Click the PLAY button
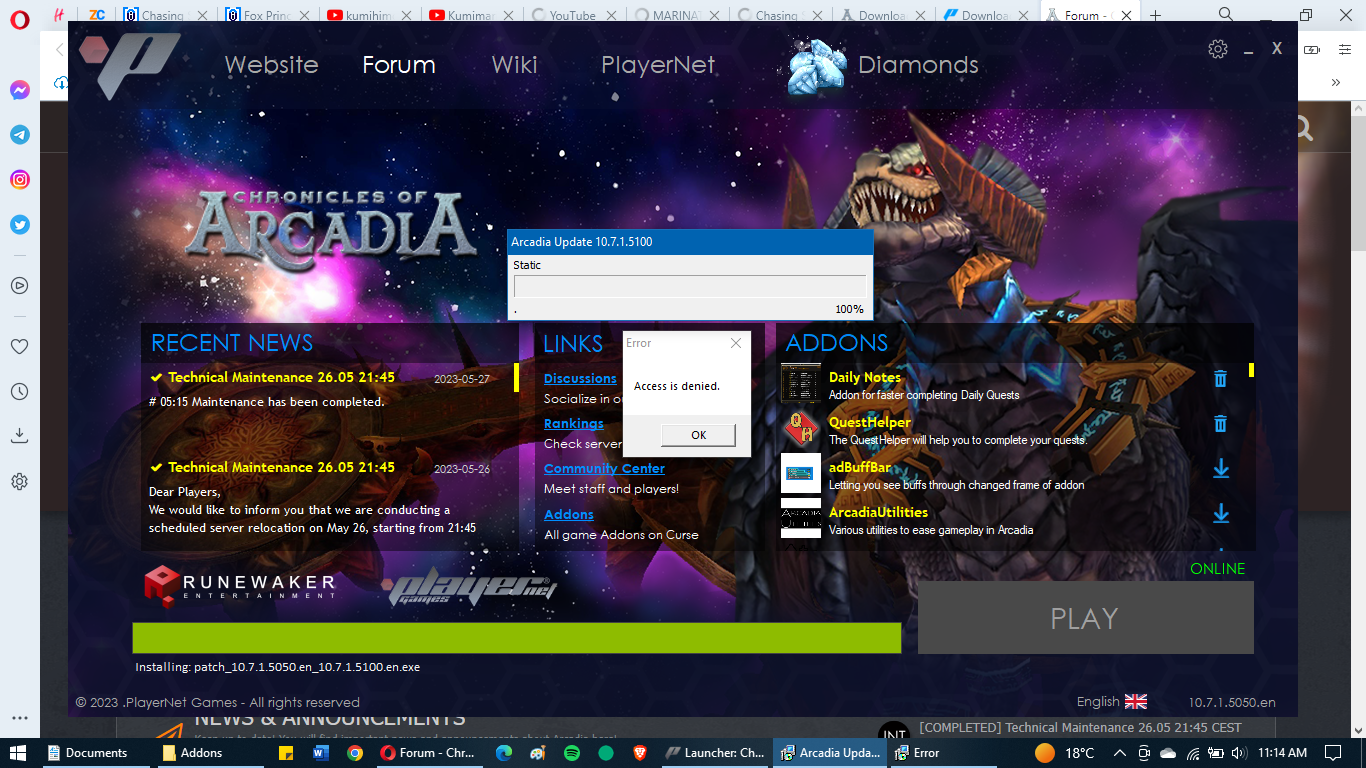Viewport: 1366px width, 768px height. 1085,618
